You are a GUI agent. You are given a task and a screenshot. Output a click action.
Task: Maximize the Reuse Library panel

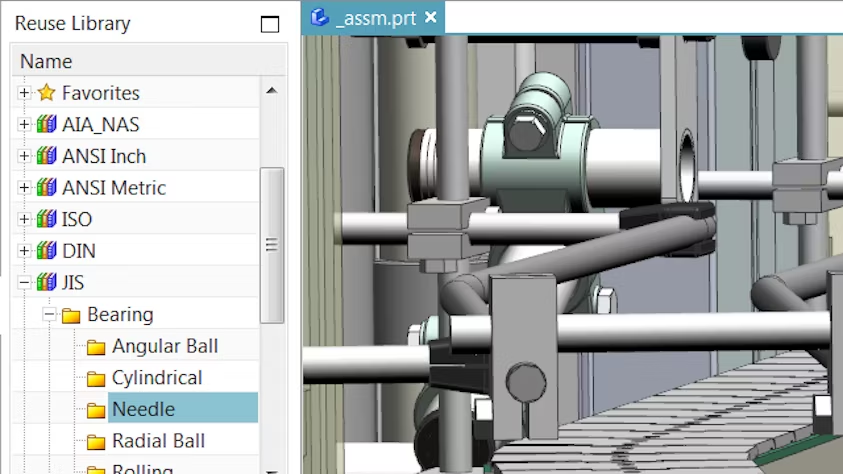(x=270, y=24)
